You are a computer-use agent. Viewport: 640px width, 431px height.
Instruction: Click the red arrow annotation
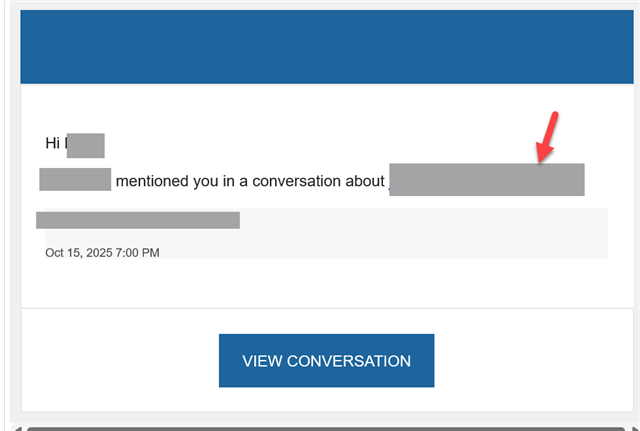click(548, 137)
